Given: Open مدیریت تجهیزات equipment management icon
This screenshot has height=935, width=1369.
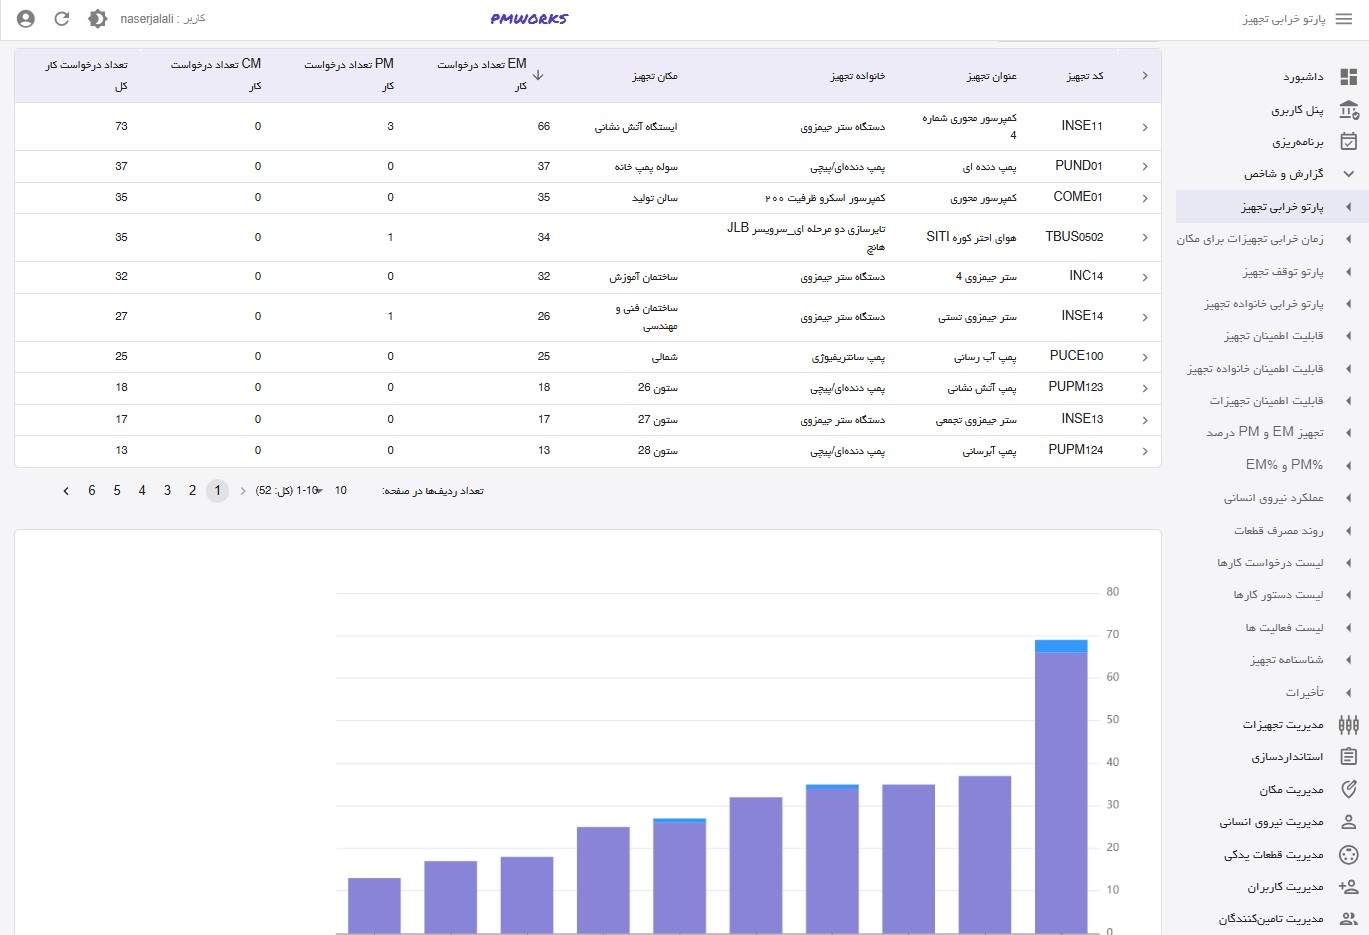Looking at the screenshot, I should [x=1350, y=724].
